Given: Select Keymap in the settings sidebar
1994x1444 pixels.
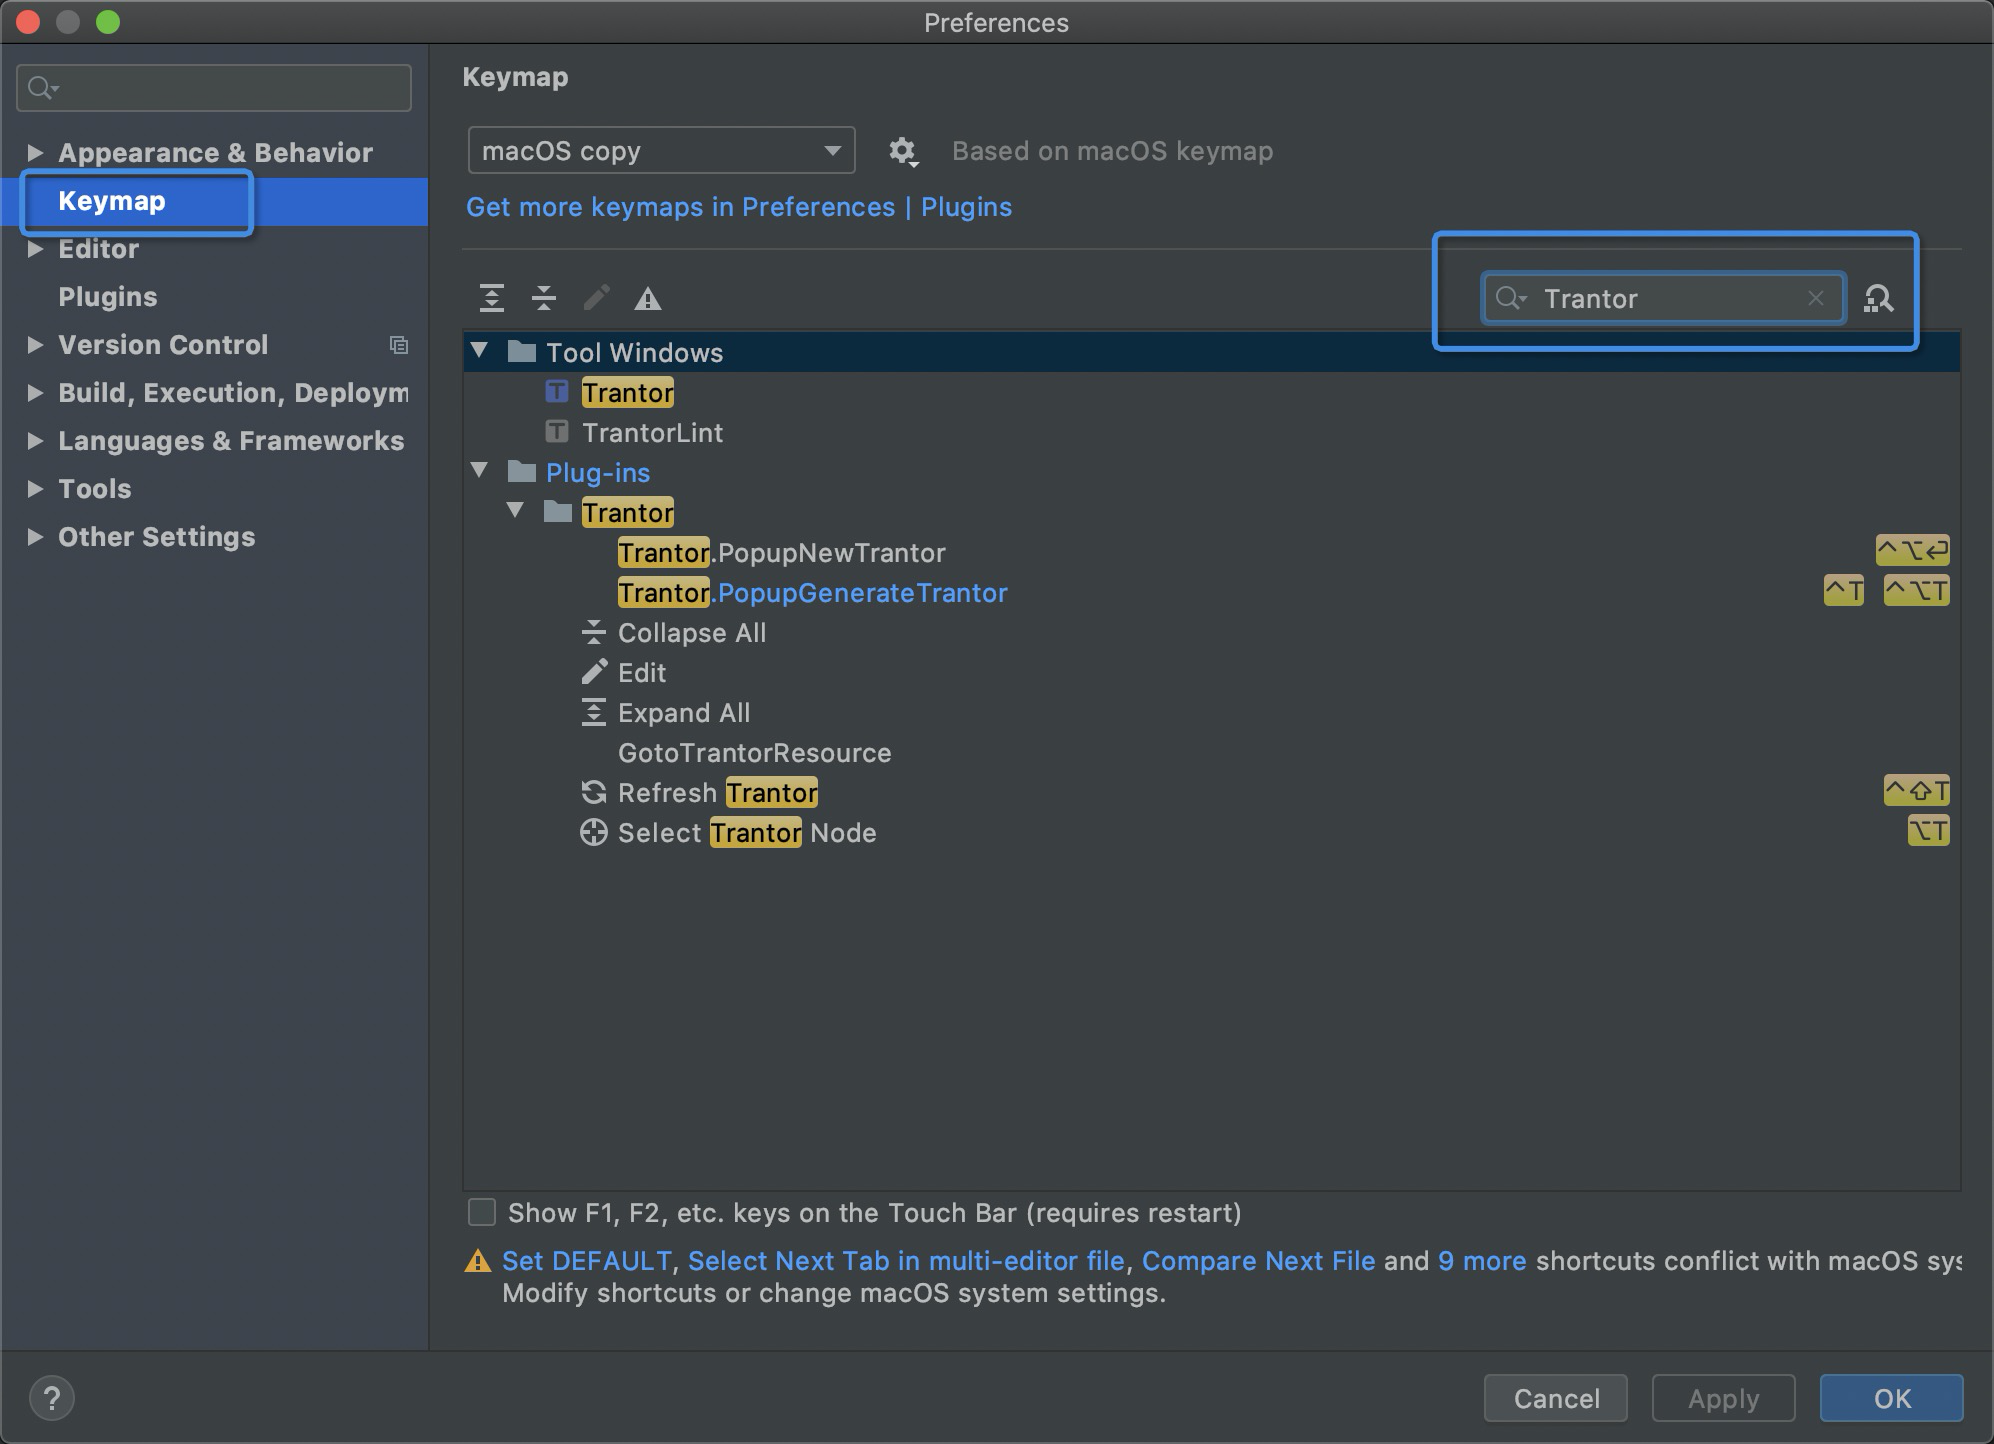Looking at the screenshot, I should point(112,201).
